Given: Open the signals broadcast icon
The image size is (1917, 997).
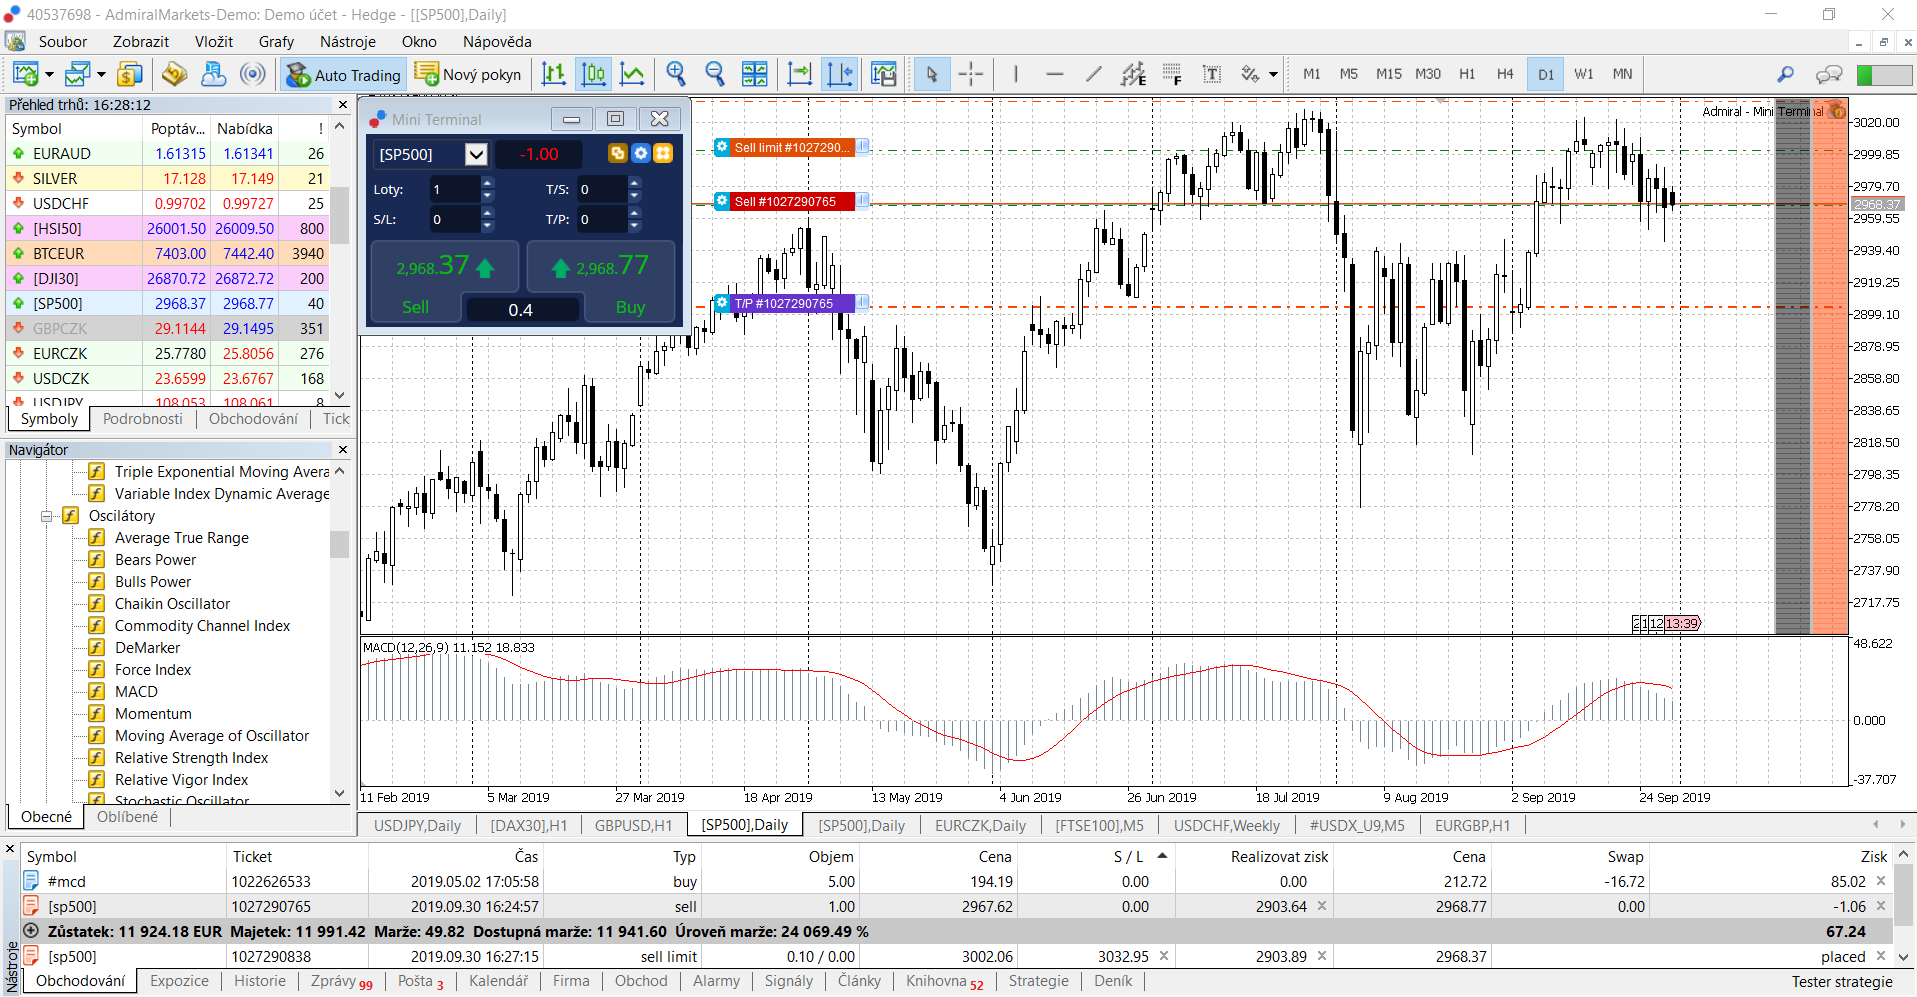Looking at the screenshot, I should 254,74.
